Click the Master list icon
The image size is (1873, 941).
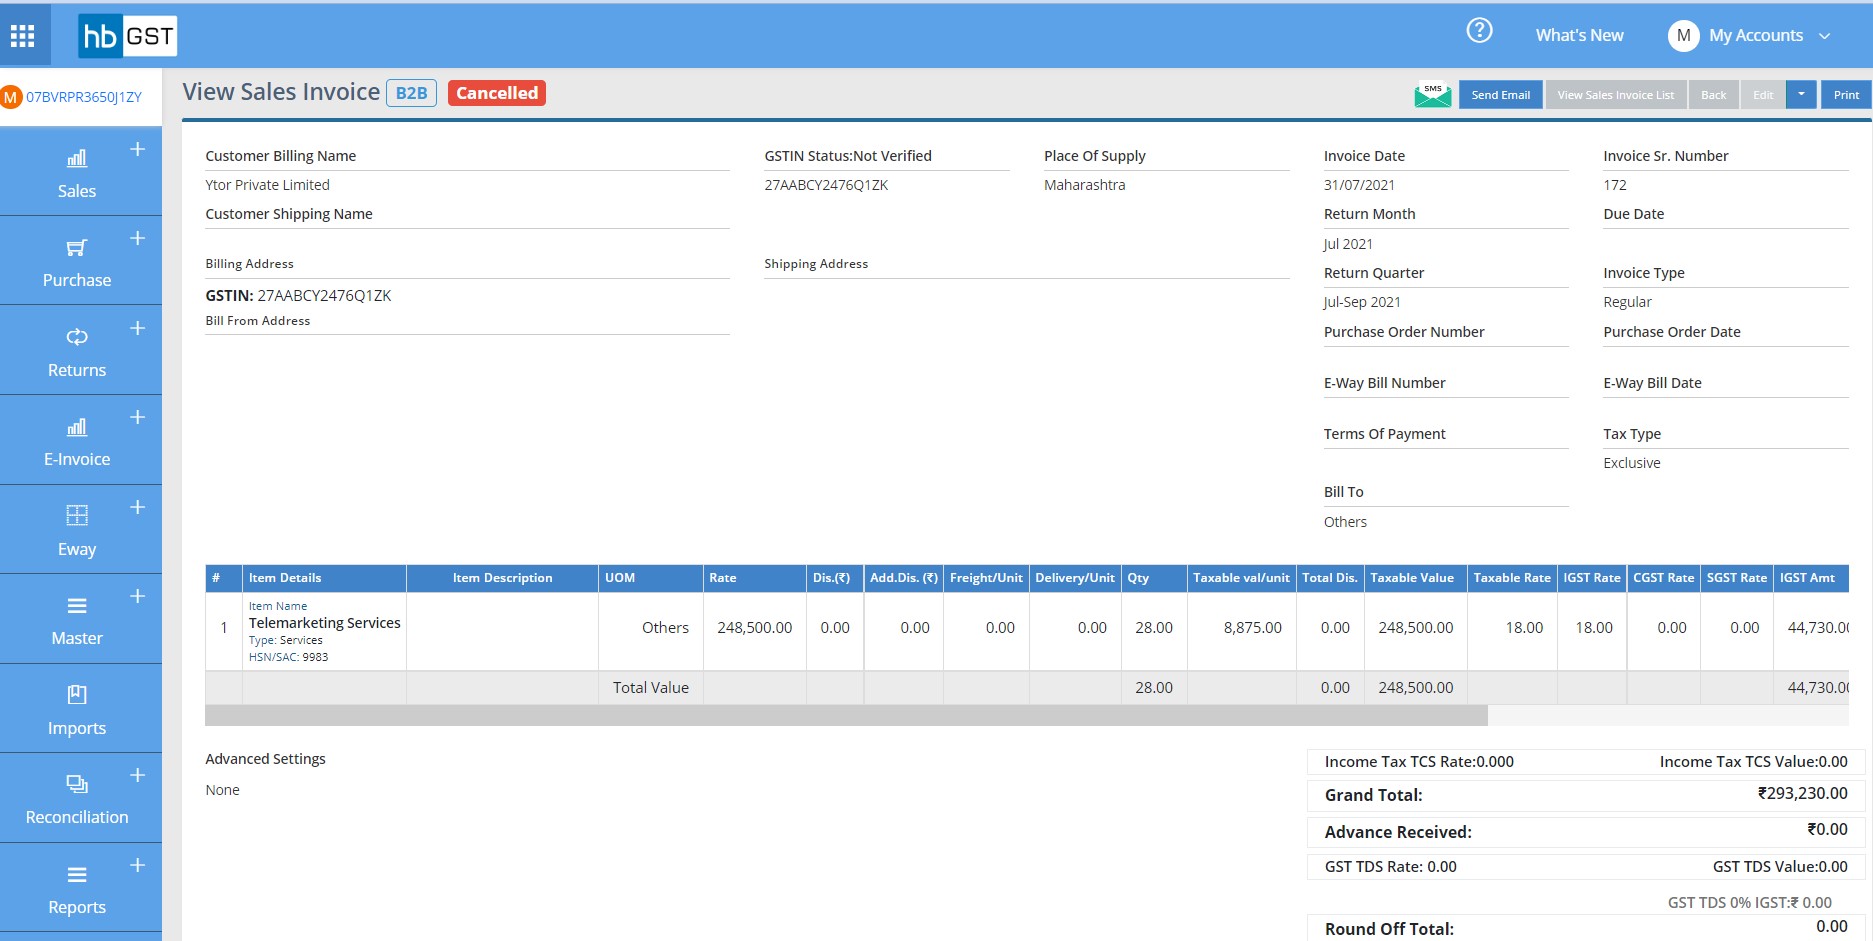tap(77, 606)
